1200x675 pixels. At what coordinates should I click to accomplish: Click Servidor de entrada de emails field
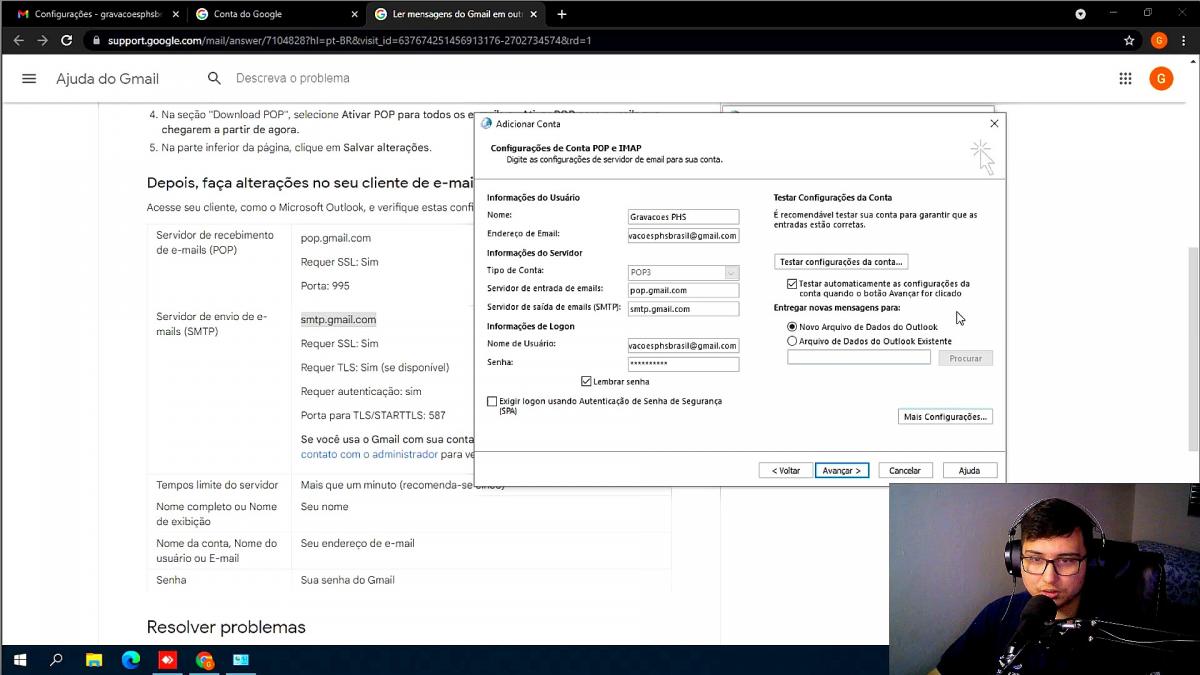(683, 290)
